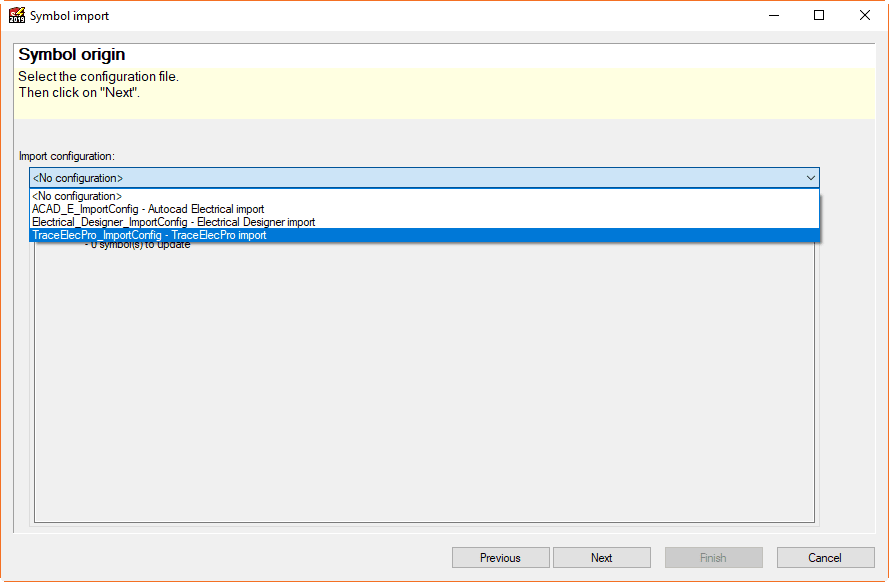Screen dimensions: 889x582
Task: Choose ACAD_E_ImportConfig - Autocad Electrical import
Action: click(424, 209)
